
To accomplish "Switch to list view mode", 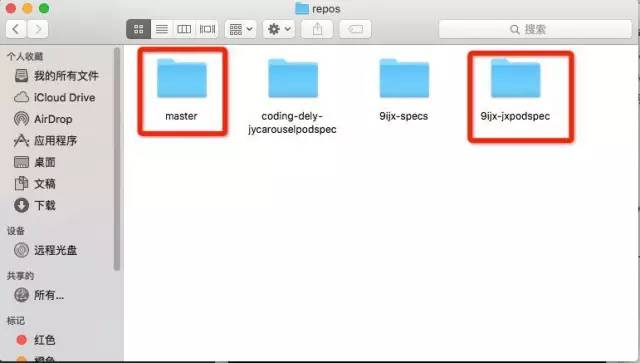I will pos(162,29).
